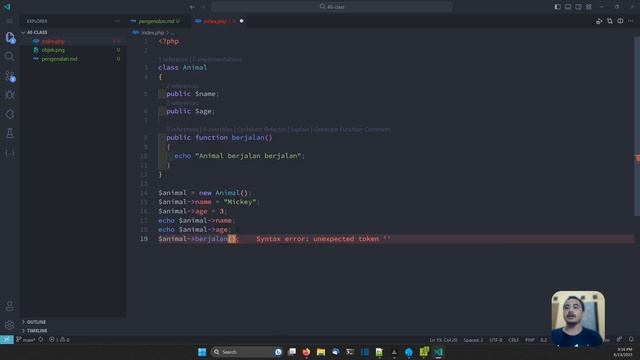Open the hamburger application menu
The image size is (640, 360).
[x=10, y=21]
